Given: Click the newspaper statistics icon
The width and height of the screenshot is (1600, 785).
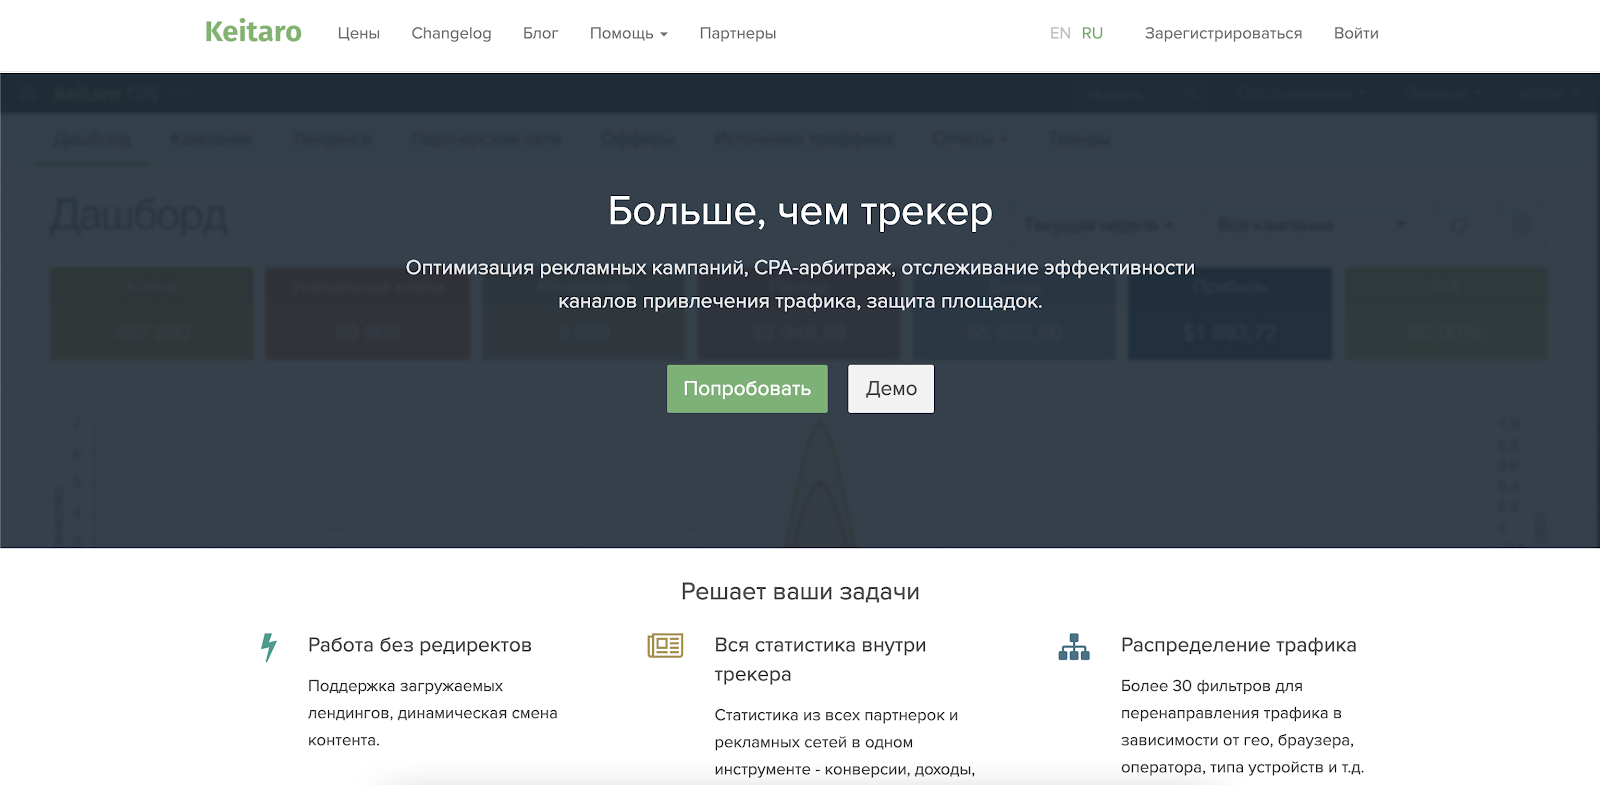Looking at the screenshot, I should tap(665, 646).
